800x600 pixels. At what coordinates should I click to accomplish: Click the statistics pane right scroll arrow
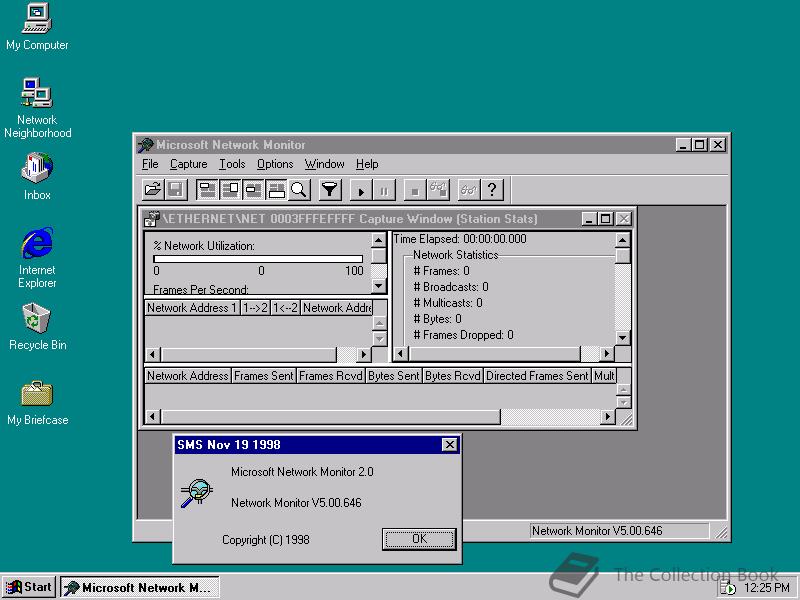coord(606,353)
